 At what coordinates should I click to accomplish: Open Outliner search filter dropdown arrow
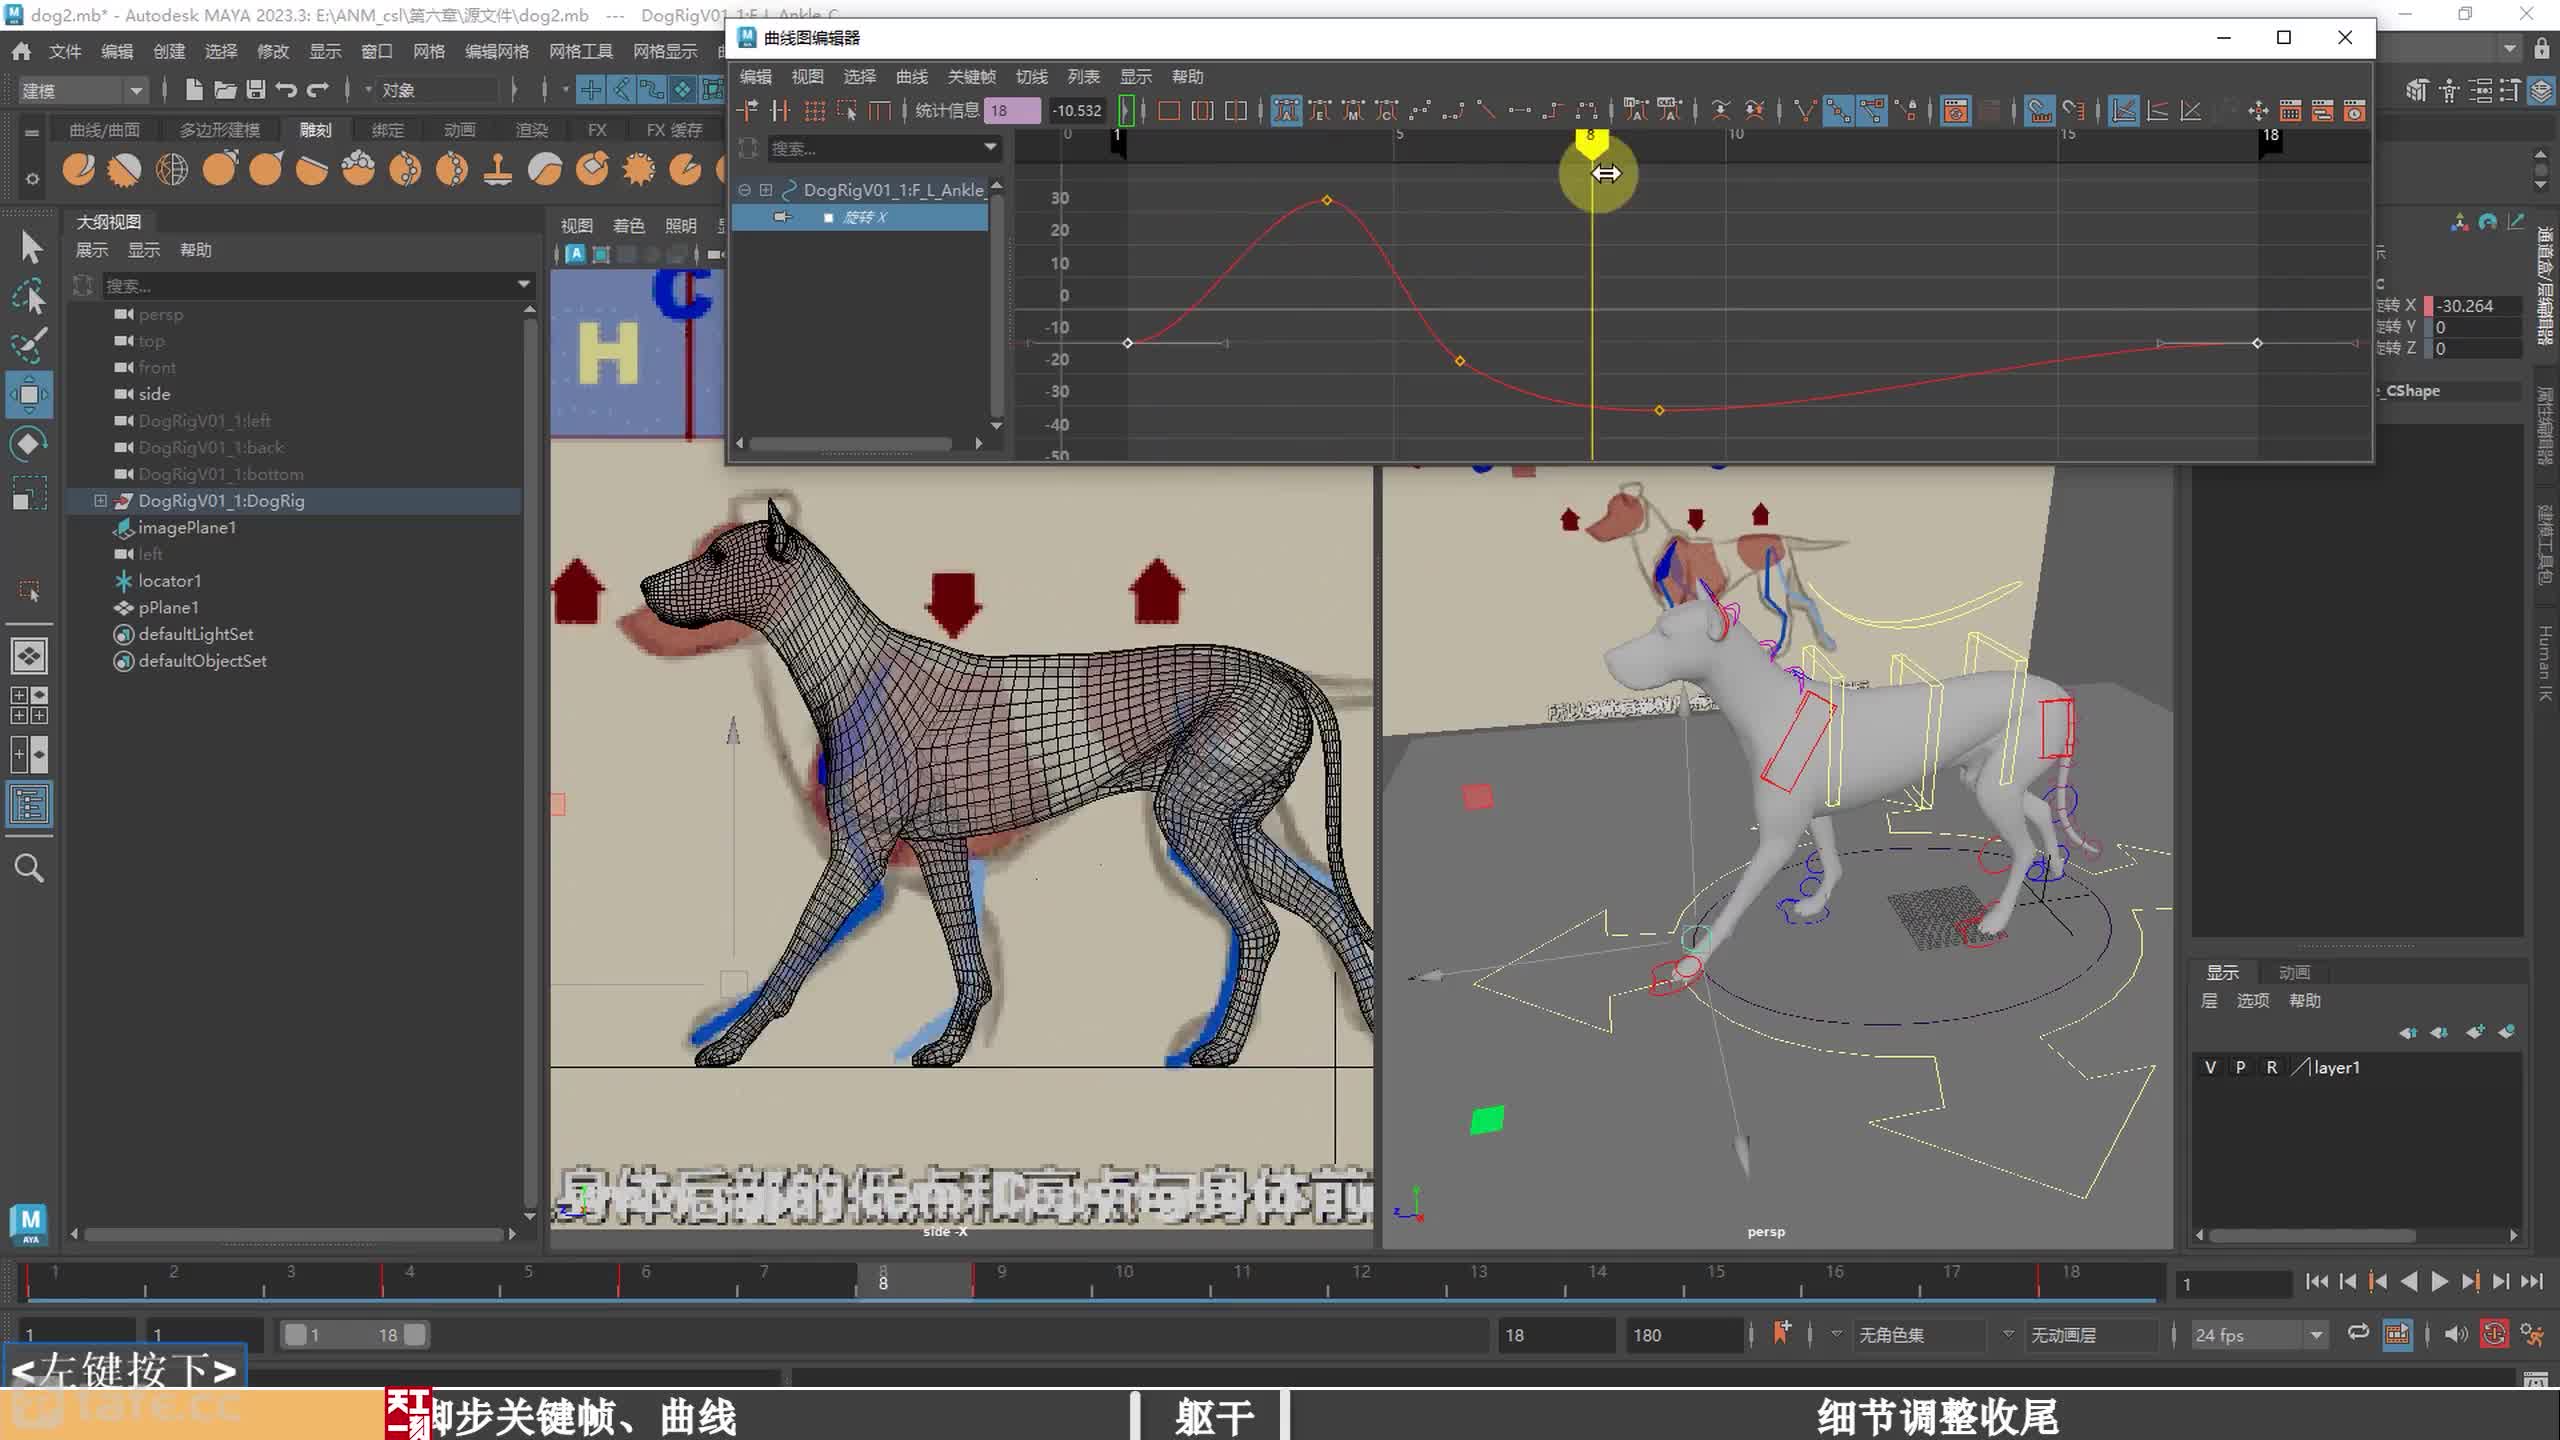523,285
